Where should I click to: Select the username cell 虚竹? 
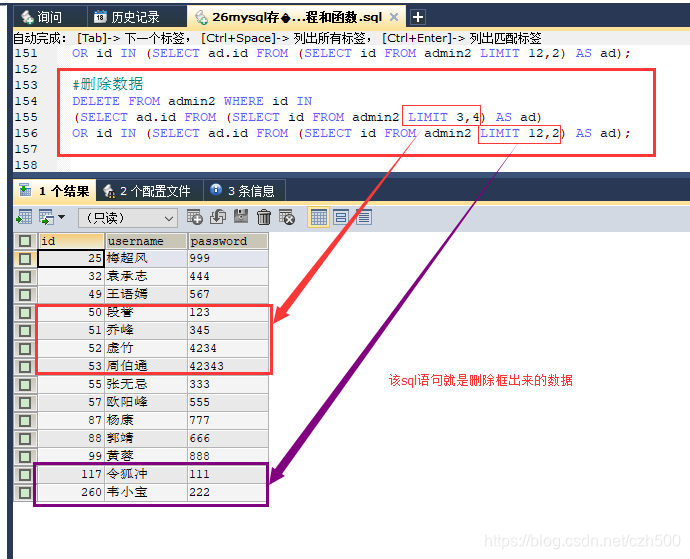pyautogui.click(x=146, y=349)
